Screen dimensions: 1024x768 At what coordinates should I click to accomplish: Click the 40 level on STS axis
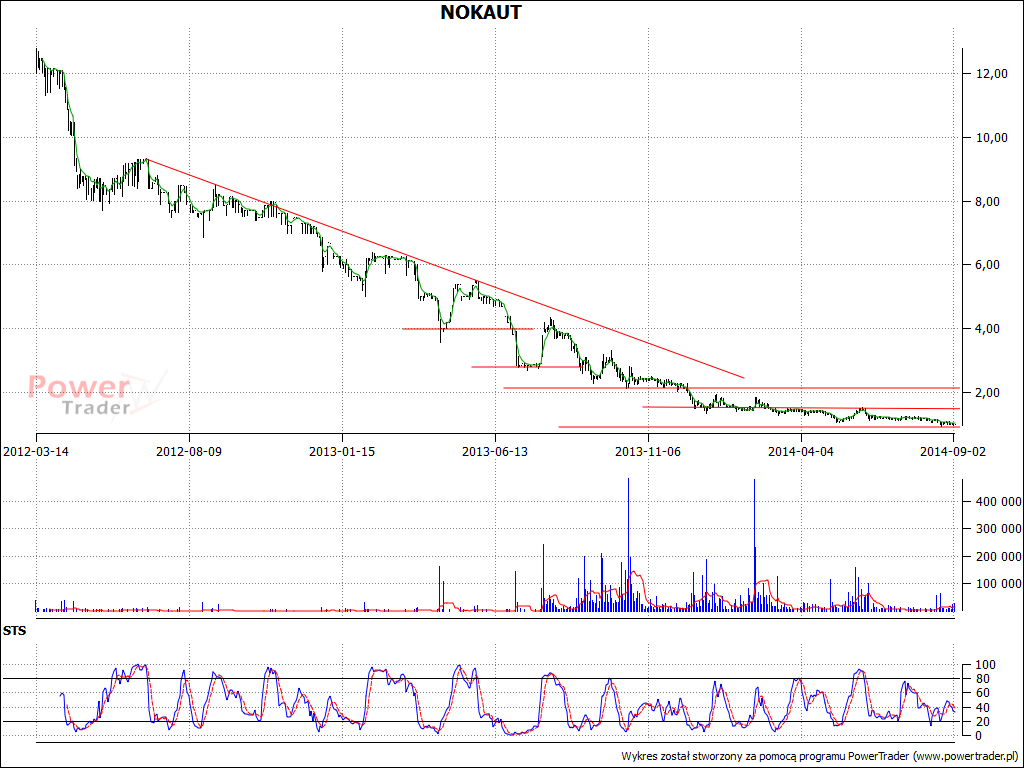pos(982,708)
